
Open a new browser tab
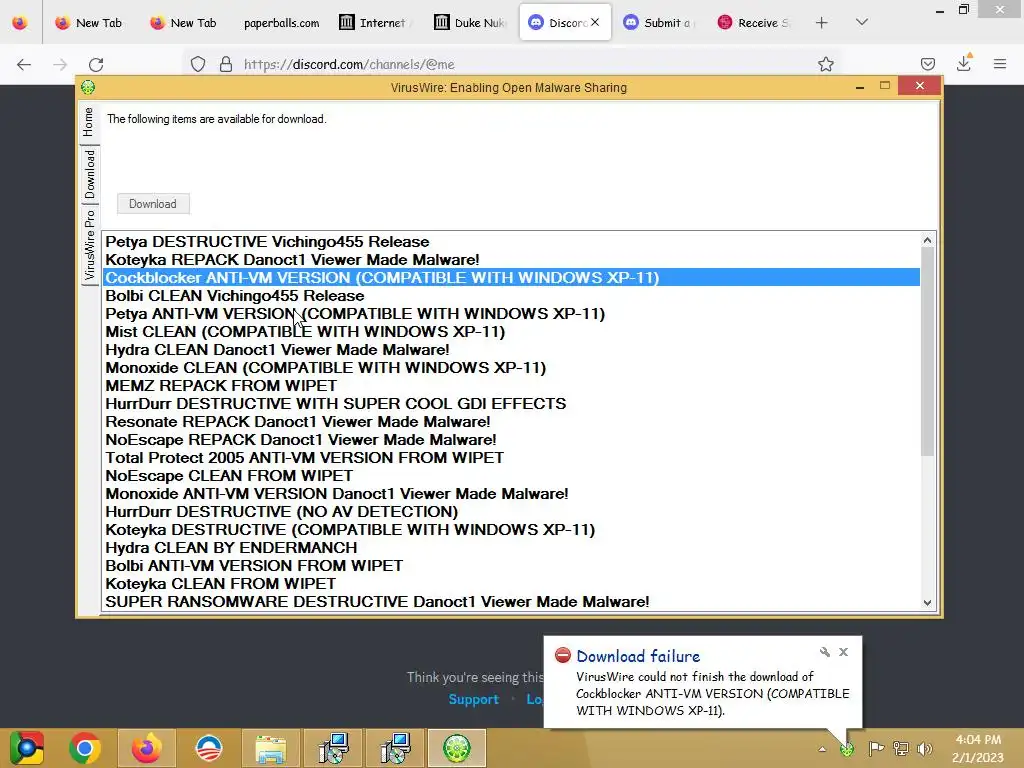pos(822,23)
